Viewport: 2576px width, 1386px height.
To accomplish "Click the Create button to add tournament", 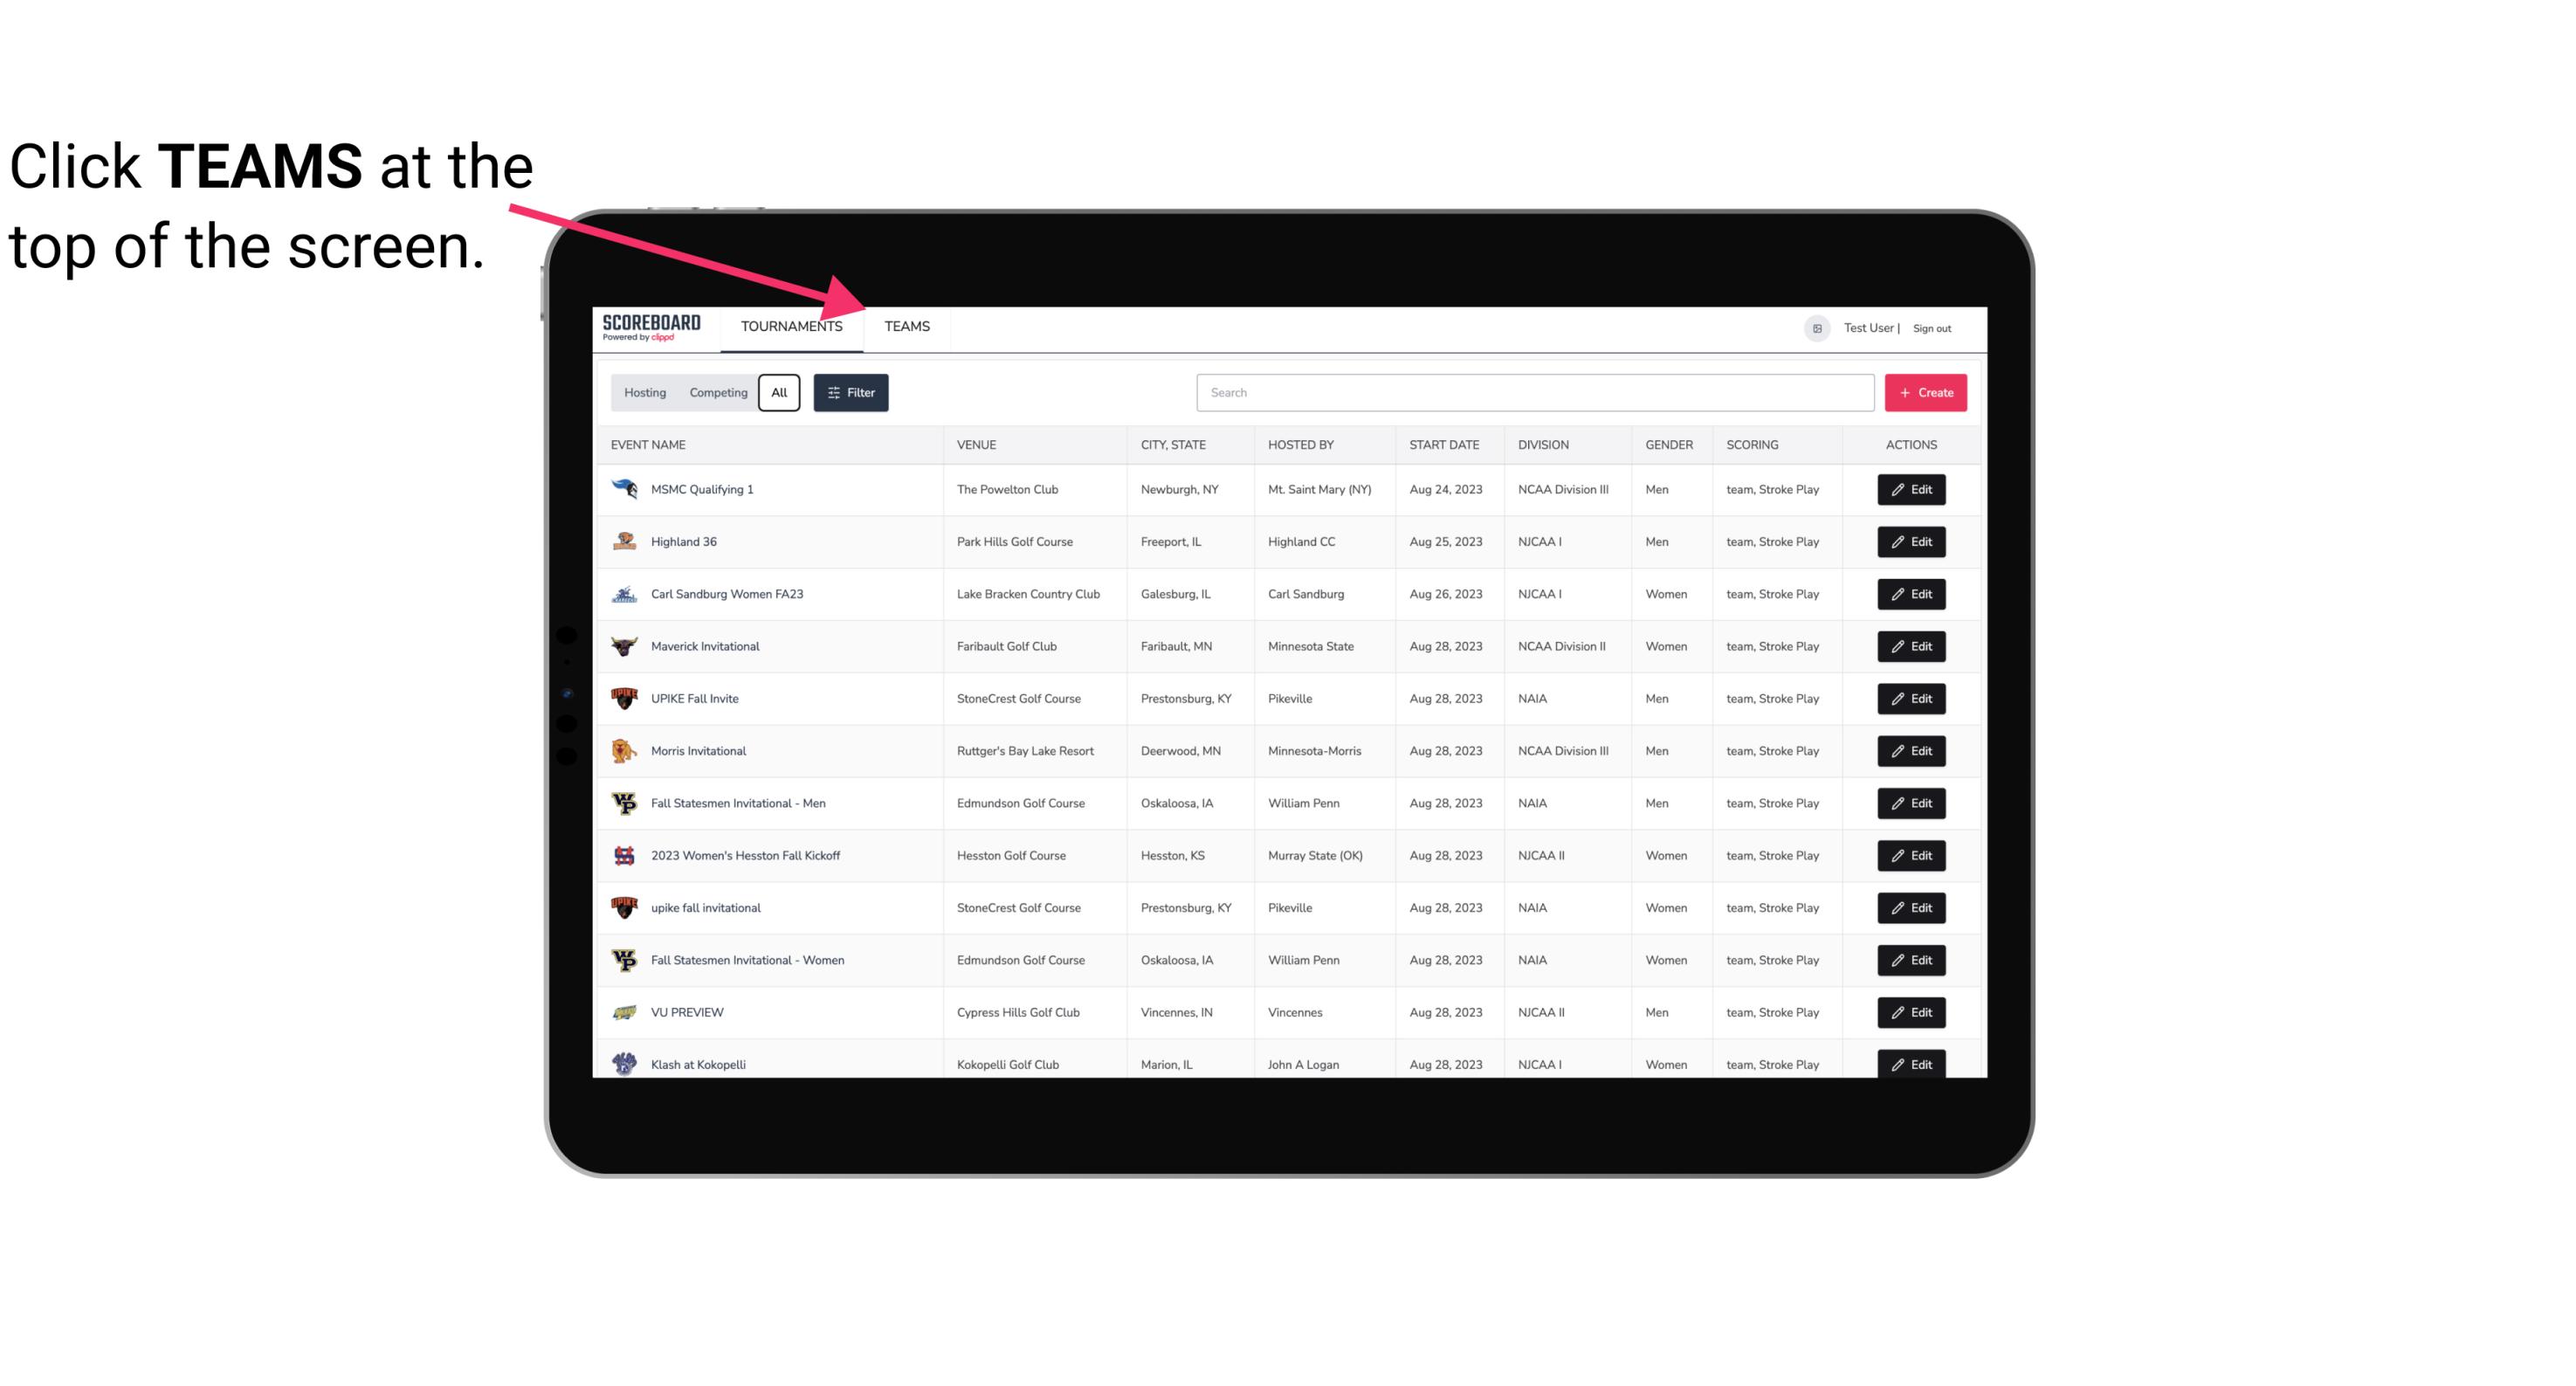I will coord(1925,391).
